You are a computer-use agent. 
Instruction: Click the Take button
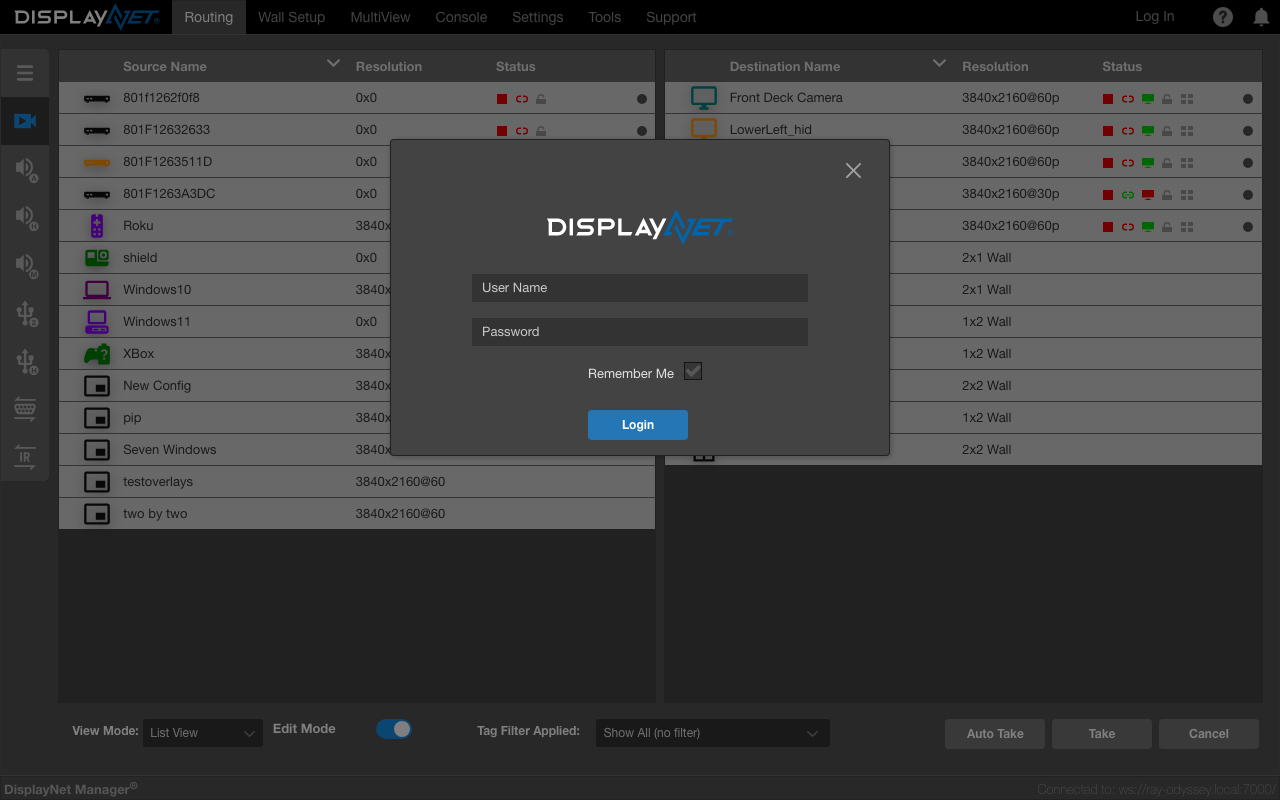click(x=1102, y=734)
